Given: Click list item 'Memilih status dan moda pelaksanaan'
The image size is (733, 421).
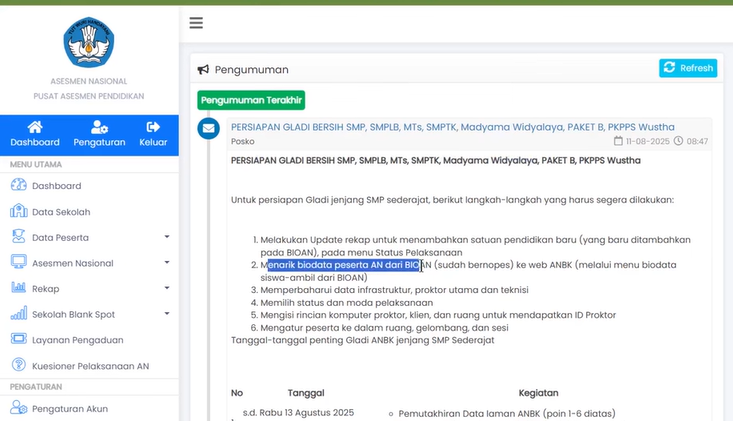Looking at the screenshot, I should (346, 303).
